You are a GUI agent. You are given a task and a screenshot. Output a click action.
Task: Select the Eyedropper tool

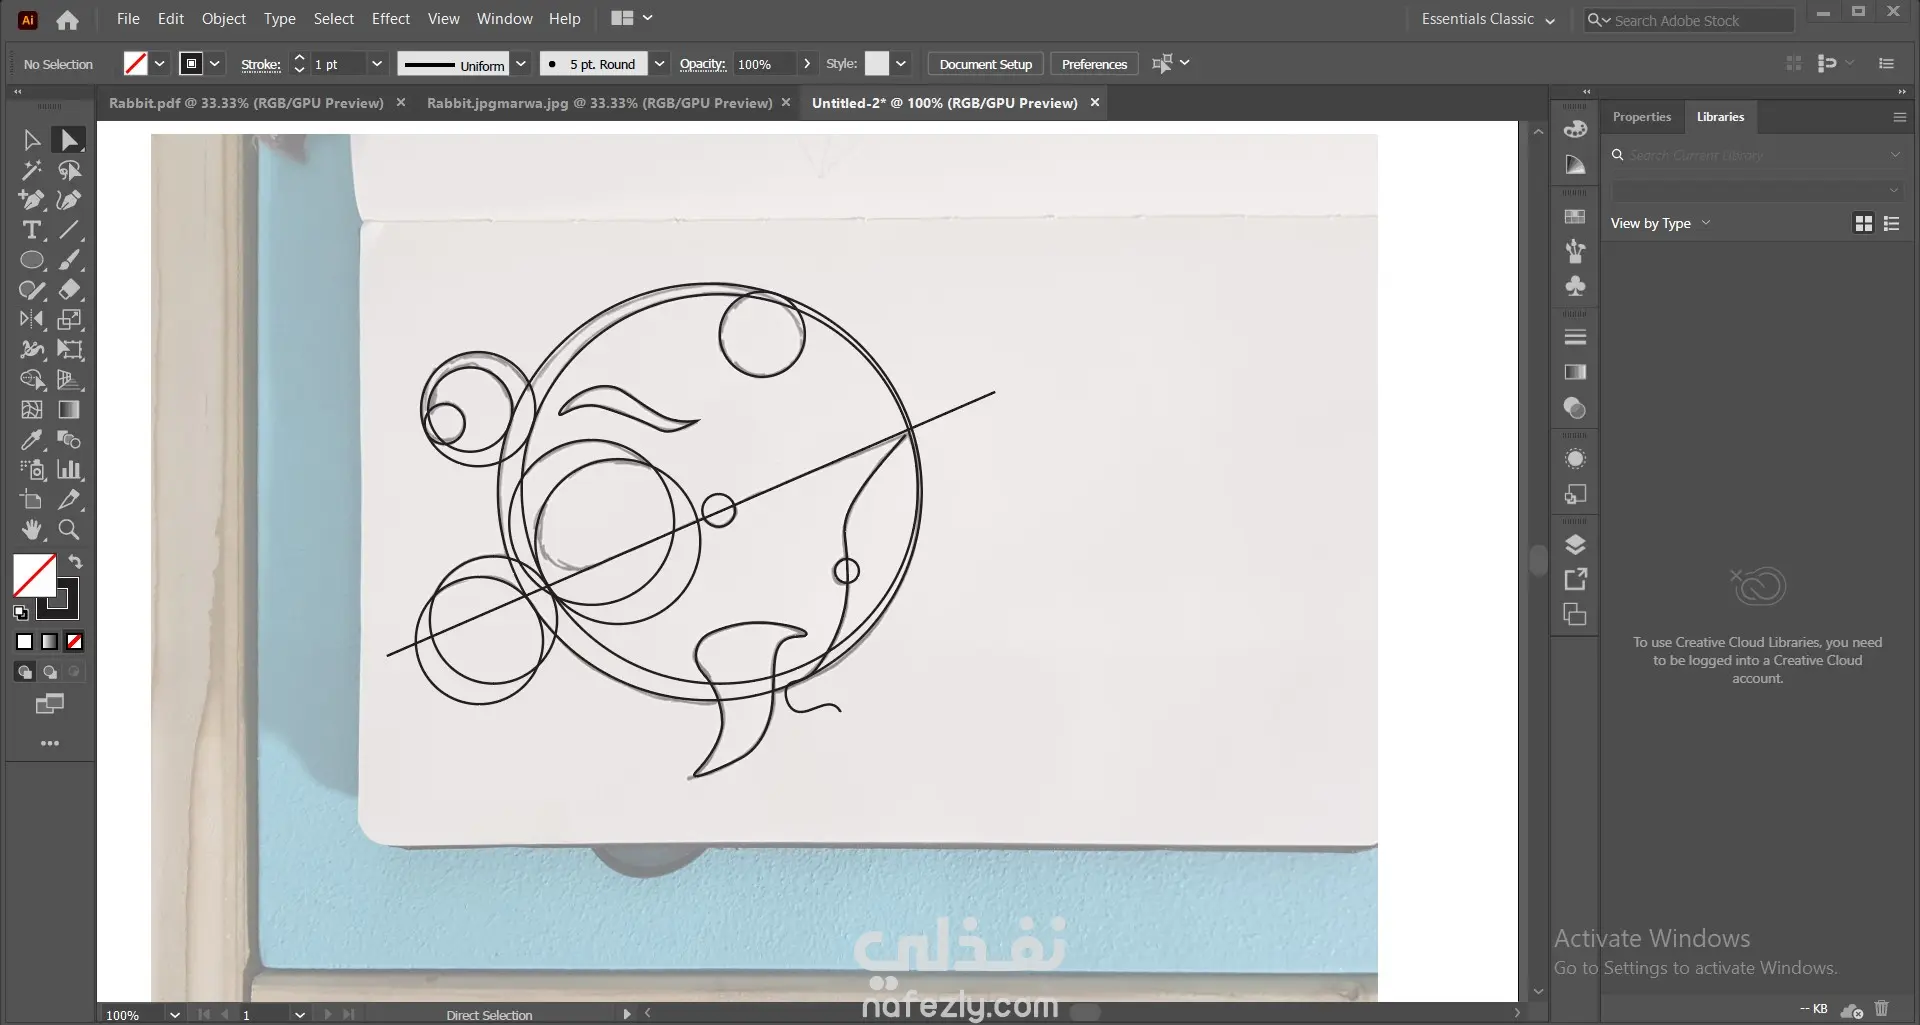(x=32, y=440)
